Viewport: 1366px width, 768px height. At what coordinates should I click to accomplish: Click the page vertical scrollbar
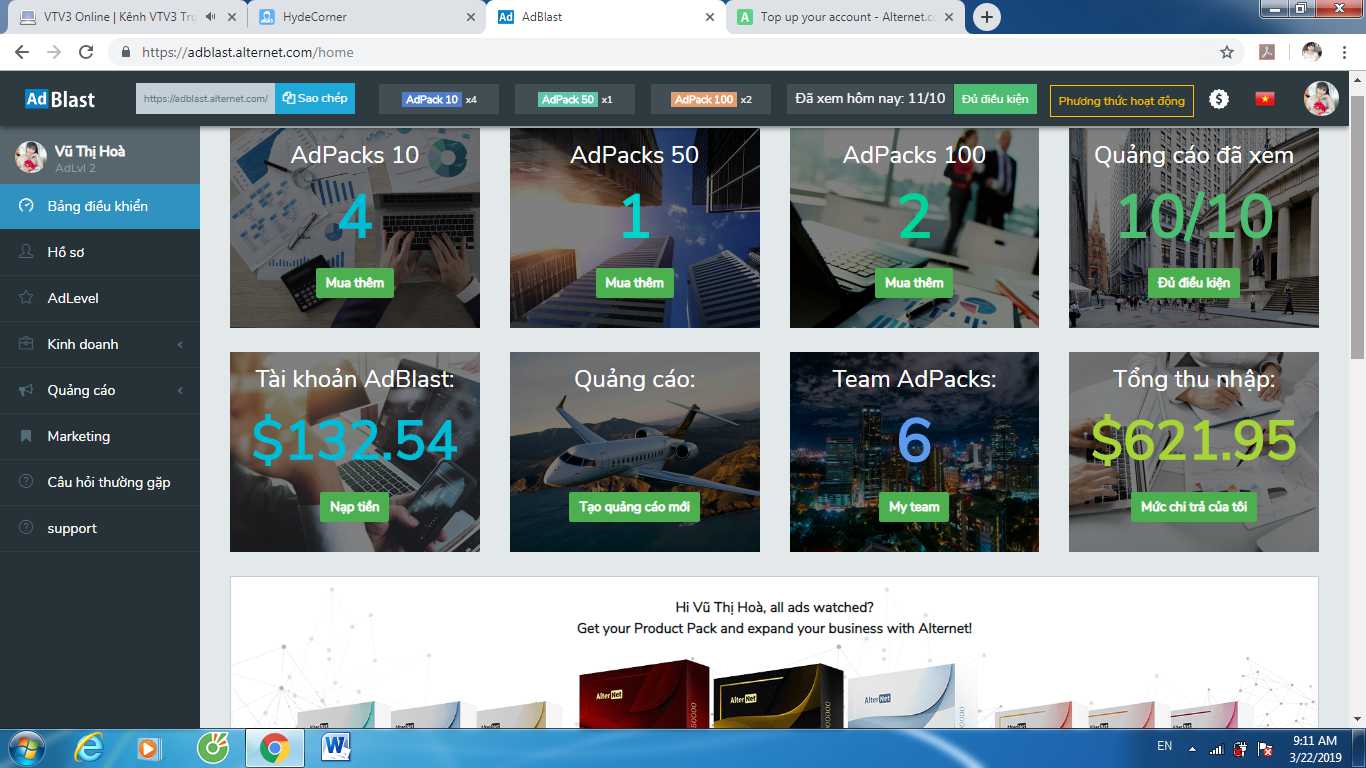pyautogui.click(x=1357, y=230)
